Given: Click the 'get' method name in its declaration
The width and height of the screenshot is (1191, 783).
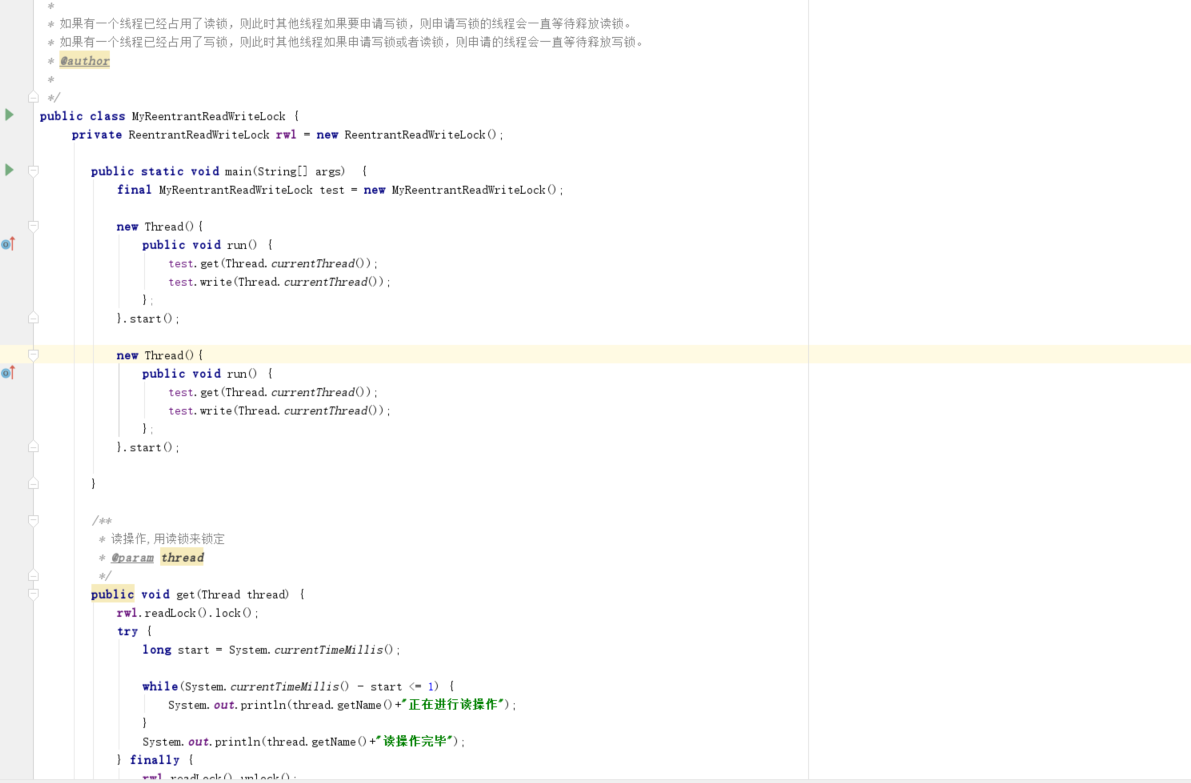Looking at the screenshot, I should 185,595.
